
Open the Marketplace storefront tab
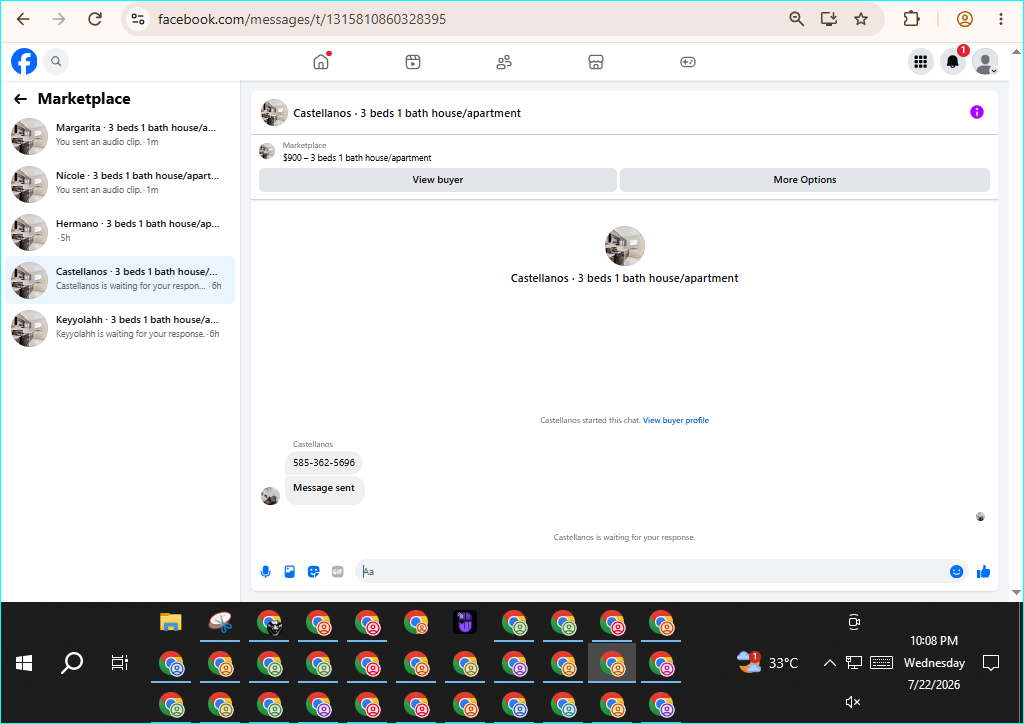[x=596, y=62]
